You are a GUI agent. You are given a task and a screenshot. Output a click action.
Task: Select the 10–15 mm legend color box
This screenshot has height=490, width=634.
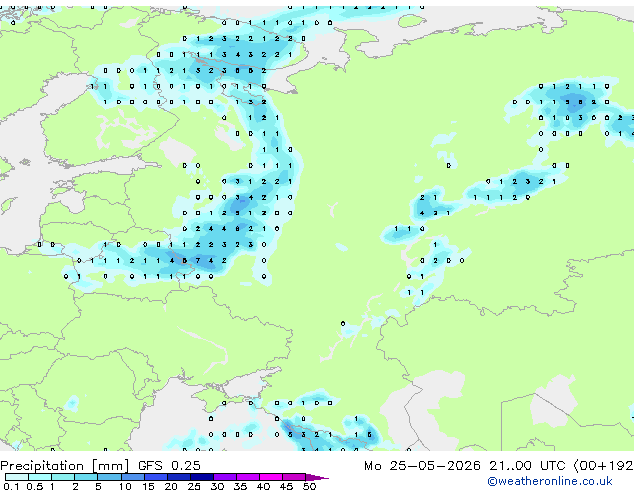click(133, 477)
